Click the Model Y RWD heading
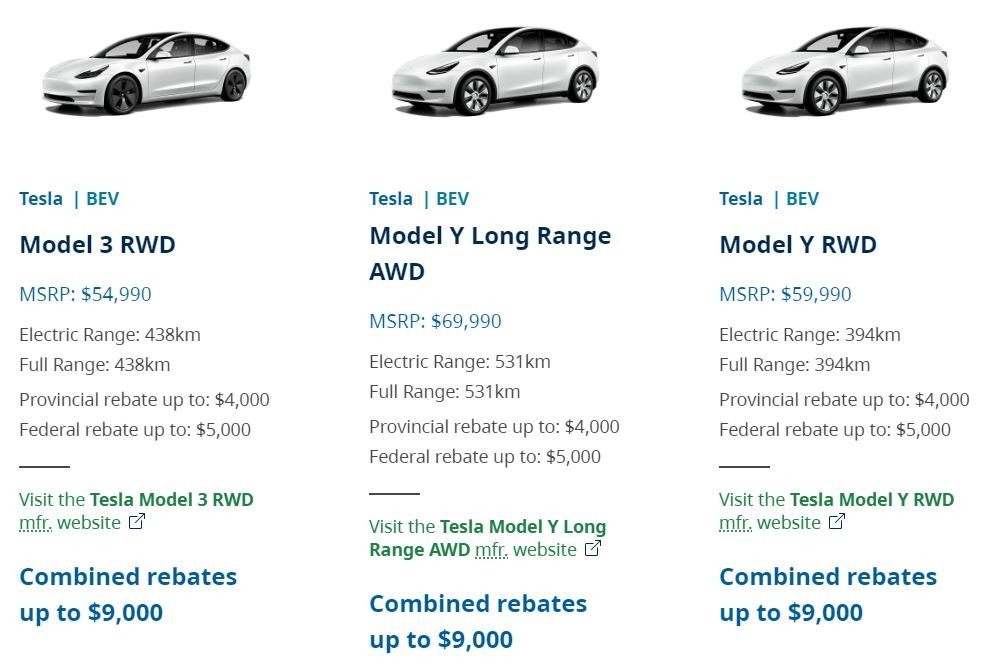The width and height of the screenshot is (984, 664). (798, 245)
